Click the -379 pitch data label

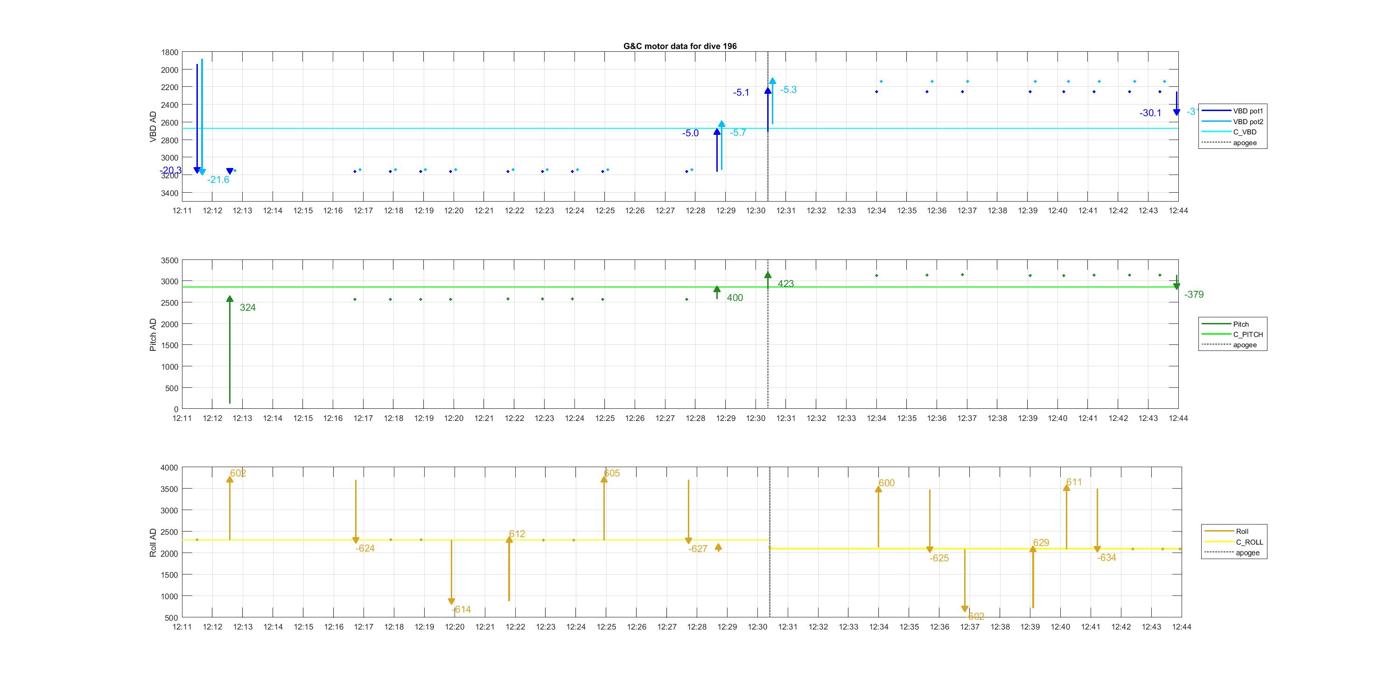pos(1194,295)
